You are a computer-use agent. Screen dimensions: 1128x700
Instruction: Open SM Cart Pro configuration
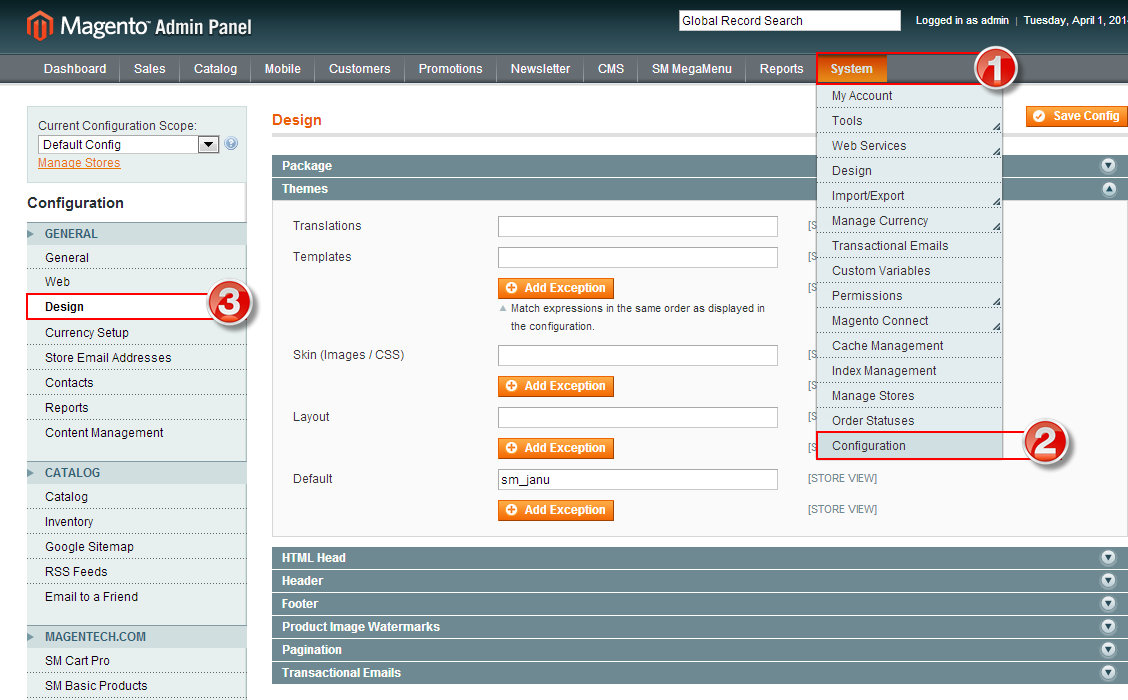tap(137, 660)
